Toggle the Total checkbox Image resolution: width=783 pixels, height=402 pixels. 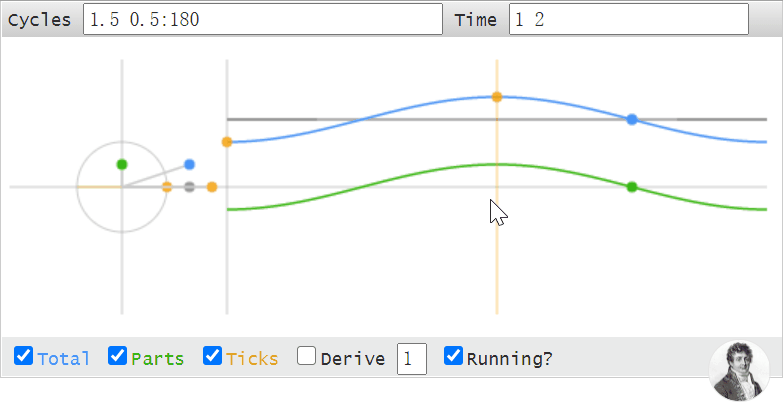(23, 356)
